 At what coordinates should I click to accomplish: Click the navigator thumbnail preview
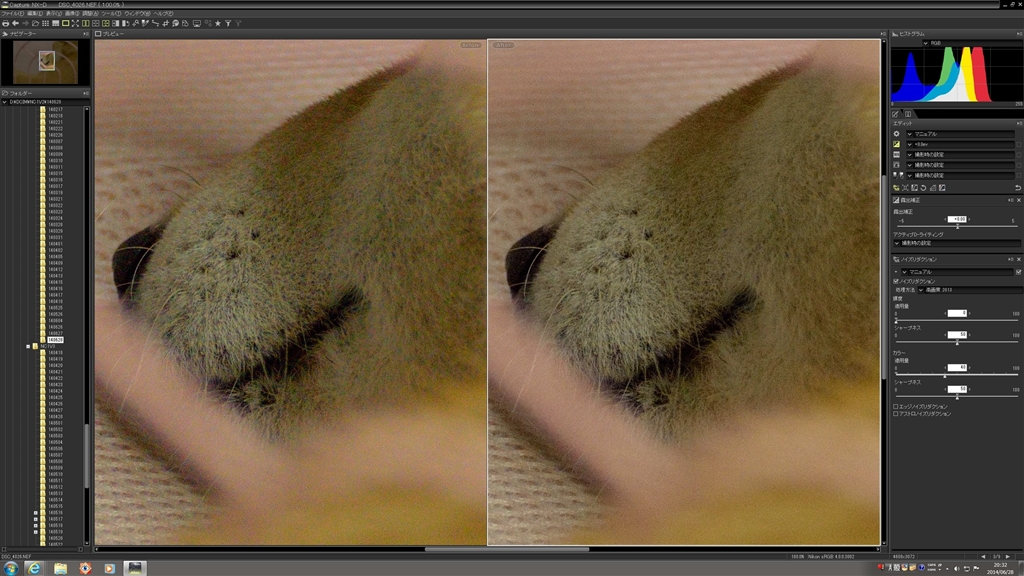(x=46, y=62)
